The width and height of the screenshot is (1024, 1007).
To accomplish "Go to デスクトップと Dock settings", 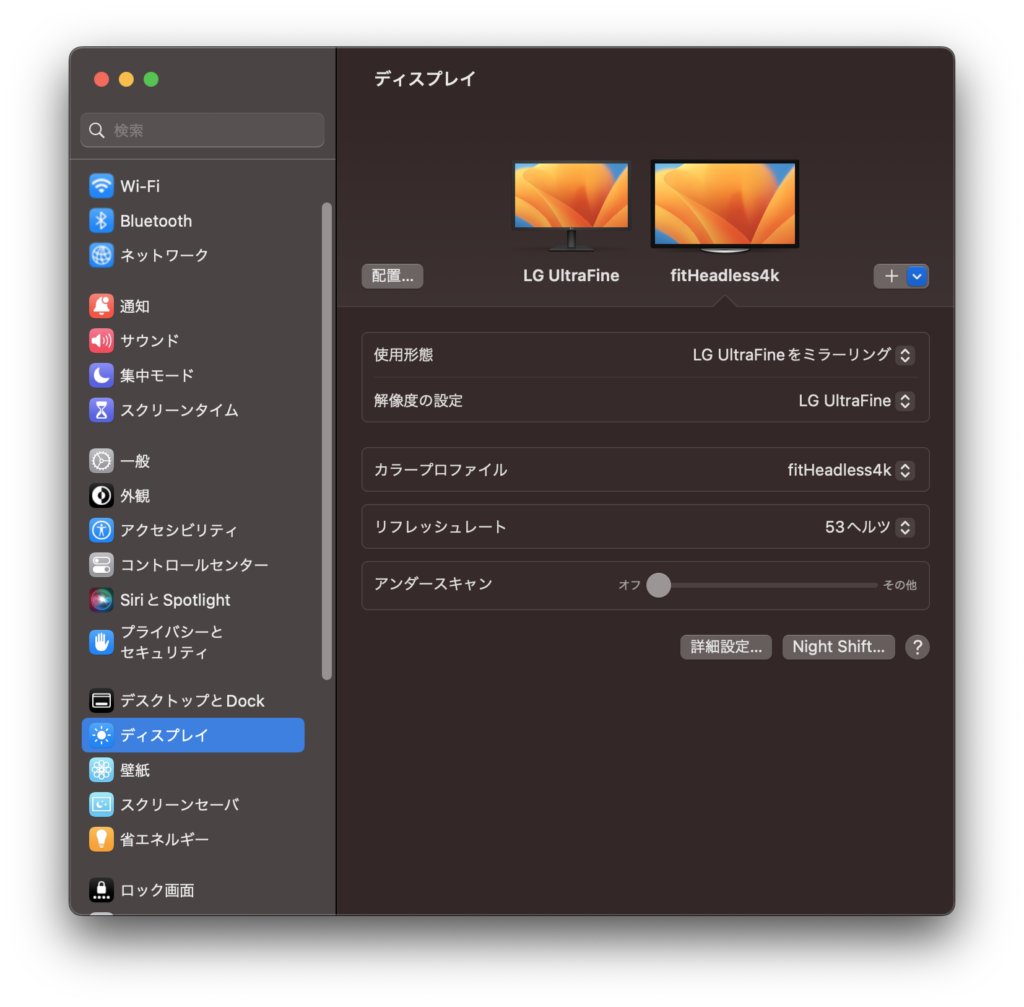I will (x=192, y=701).
